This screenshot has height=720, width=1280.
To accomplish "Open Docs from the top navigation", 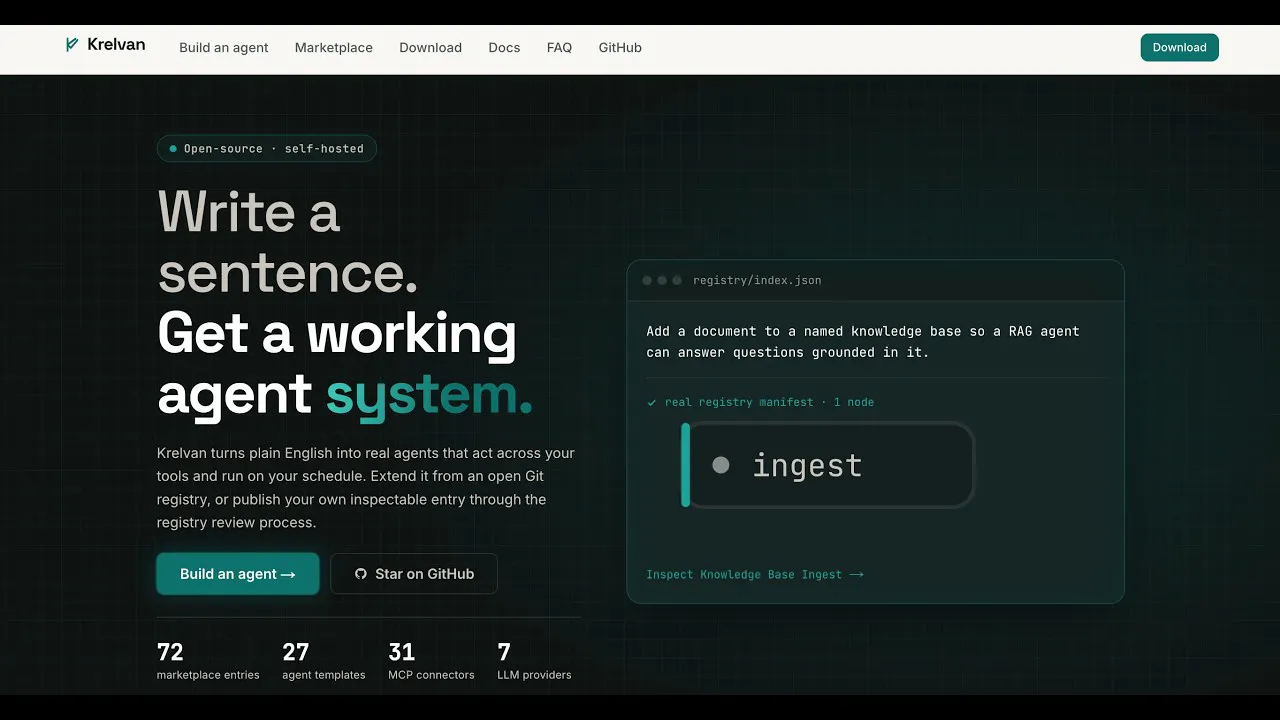I will click(x=504, y=47).
